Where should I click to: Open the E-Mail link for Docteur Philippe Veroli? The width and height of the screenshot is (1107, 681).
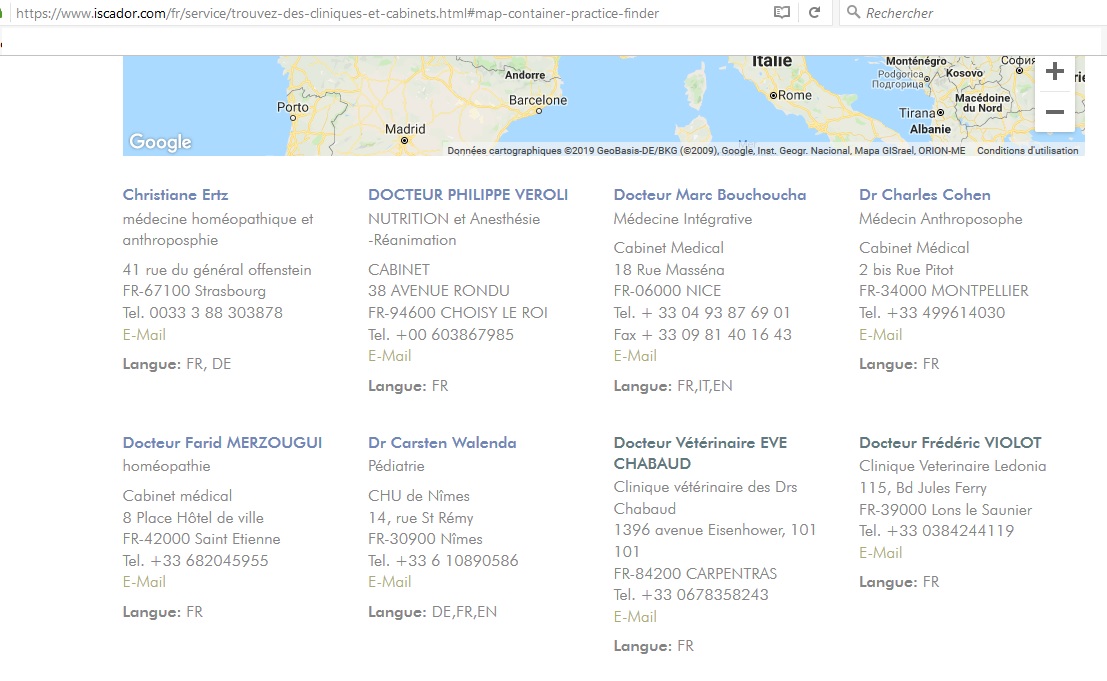389,356
